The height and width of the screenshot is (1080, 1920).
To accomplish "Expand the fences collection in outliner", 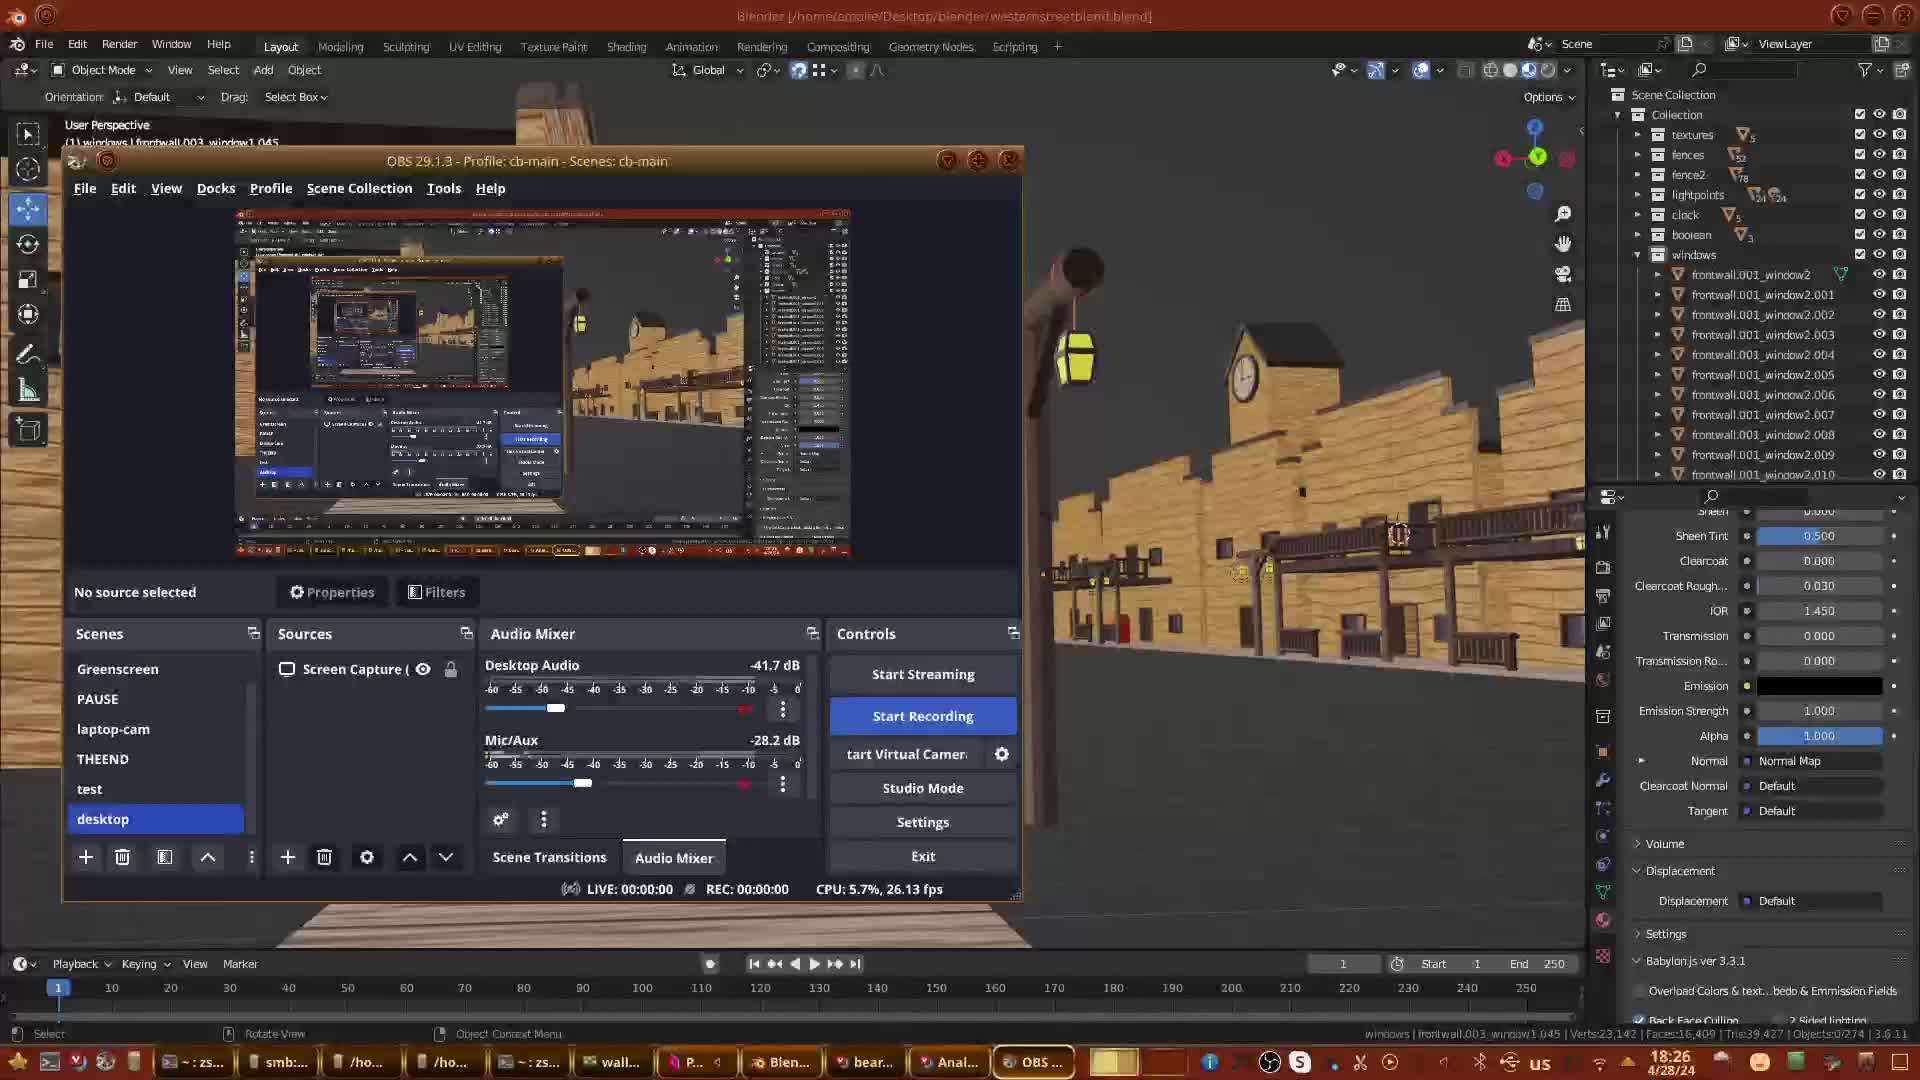I will coord(1638,155).
